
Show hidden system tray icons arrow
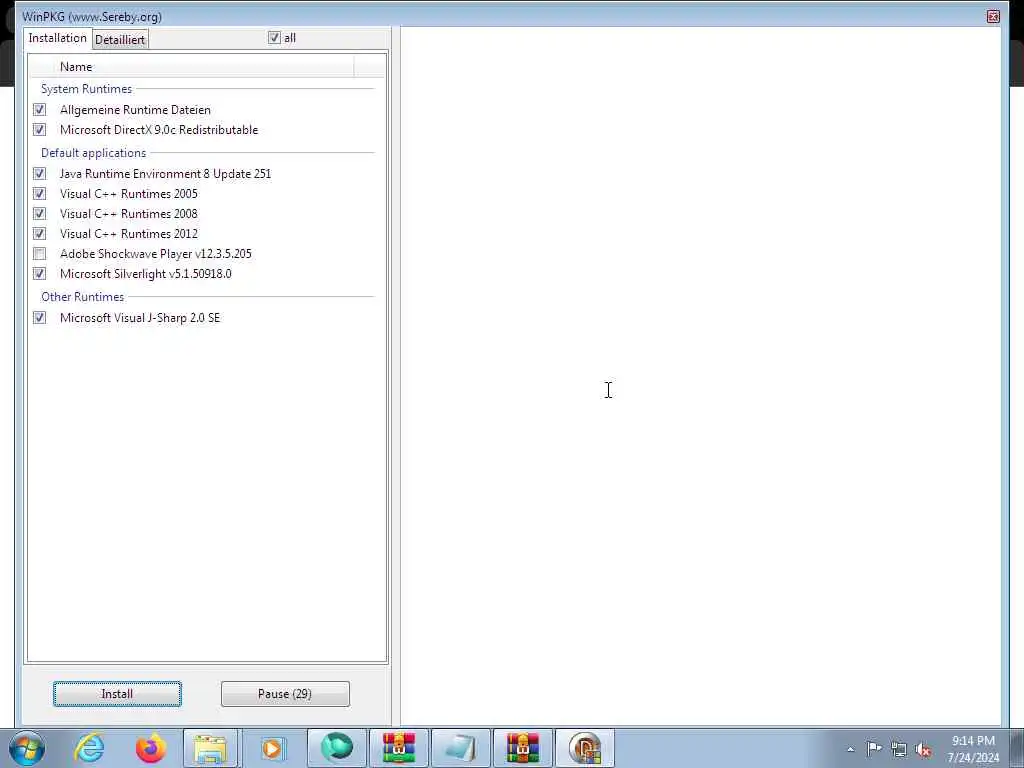coord(850,750)
